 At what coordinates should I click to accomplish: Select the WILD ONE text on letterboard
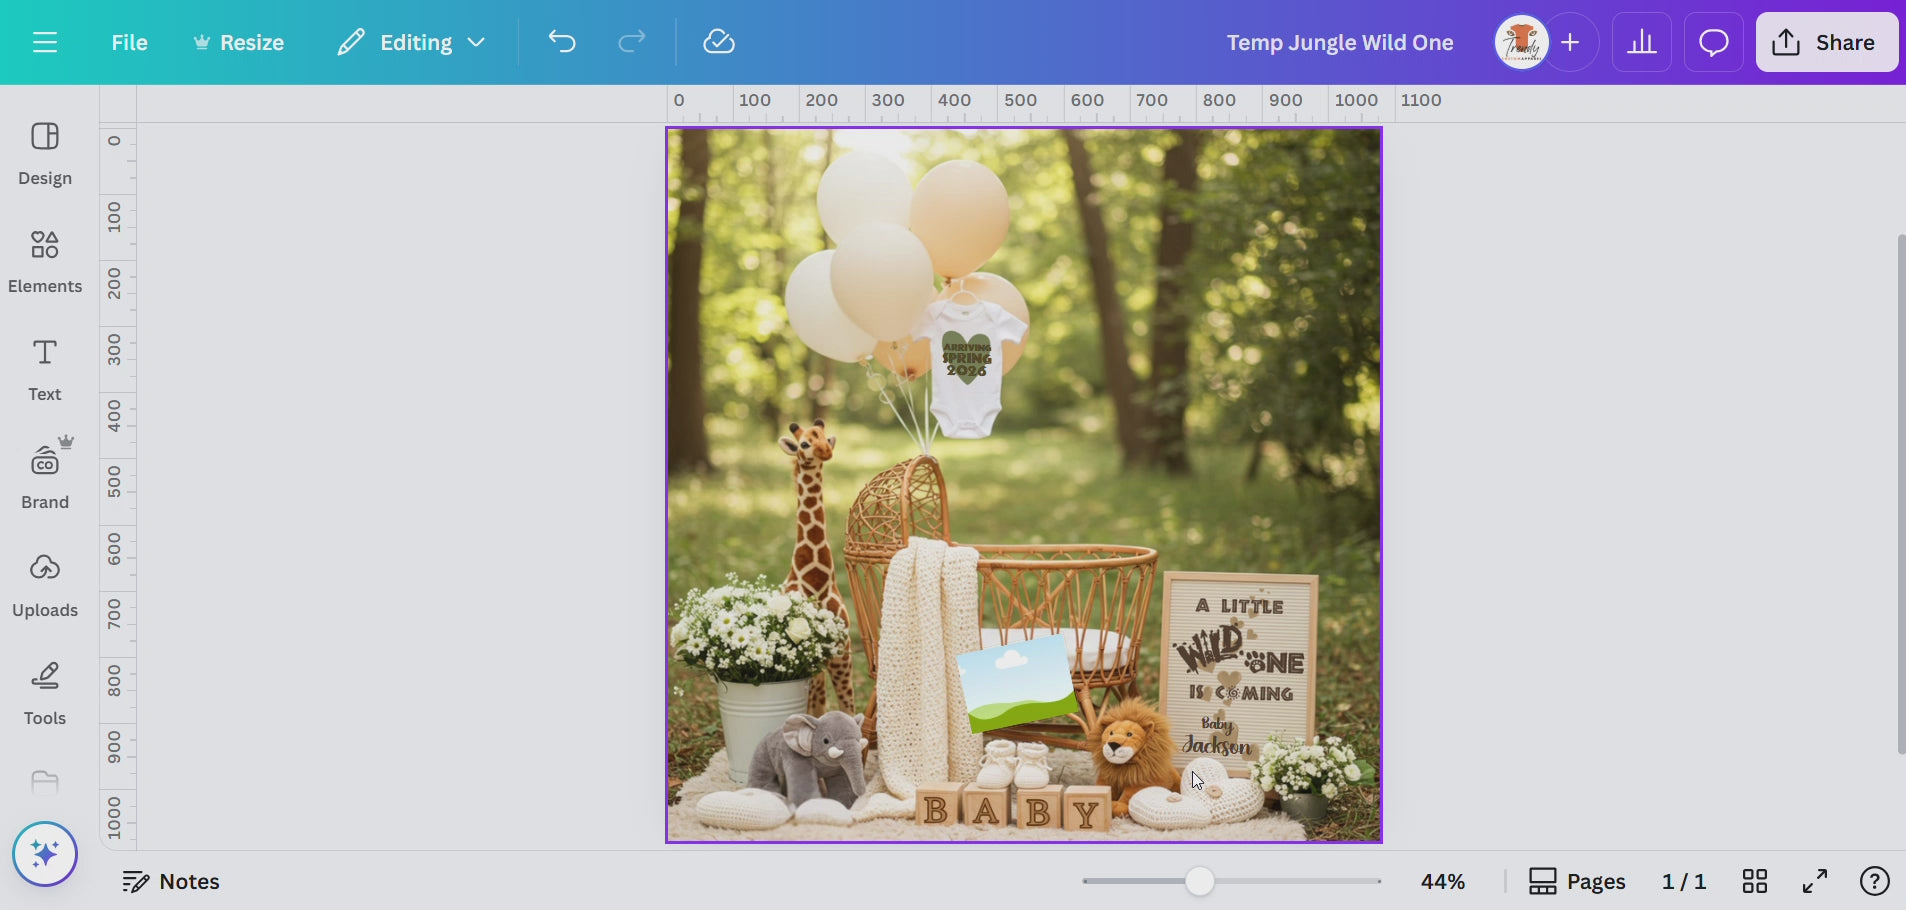pos(1239,652)
